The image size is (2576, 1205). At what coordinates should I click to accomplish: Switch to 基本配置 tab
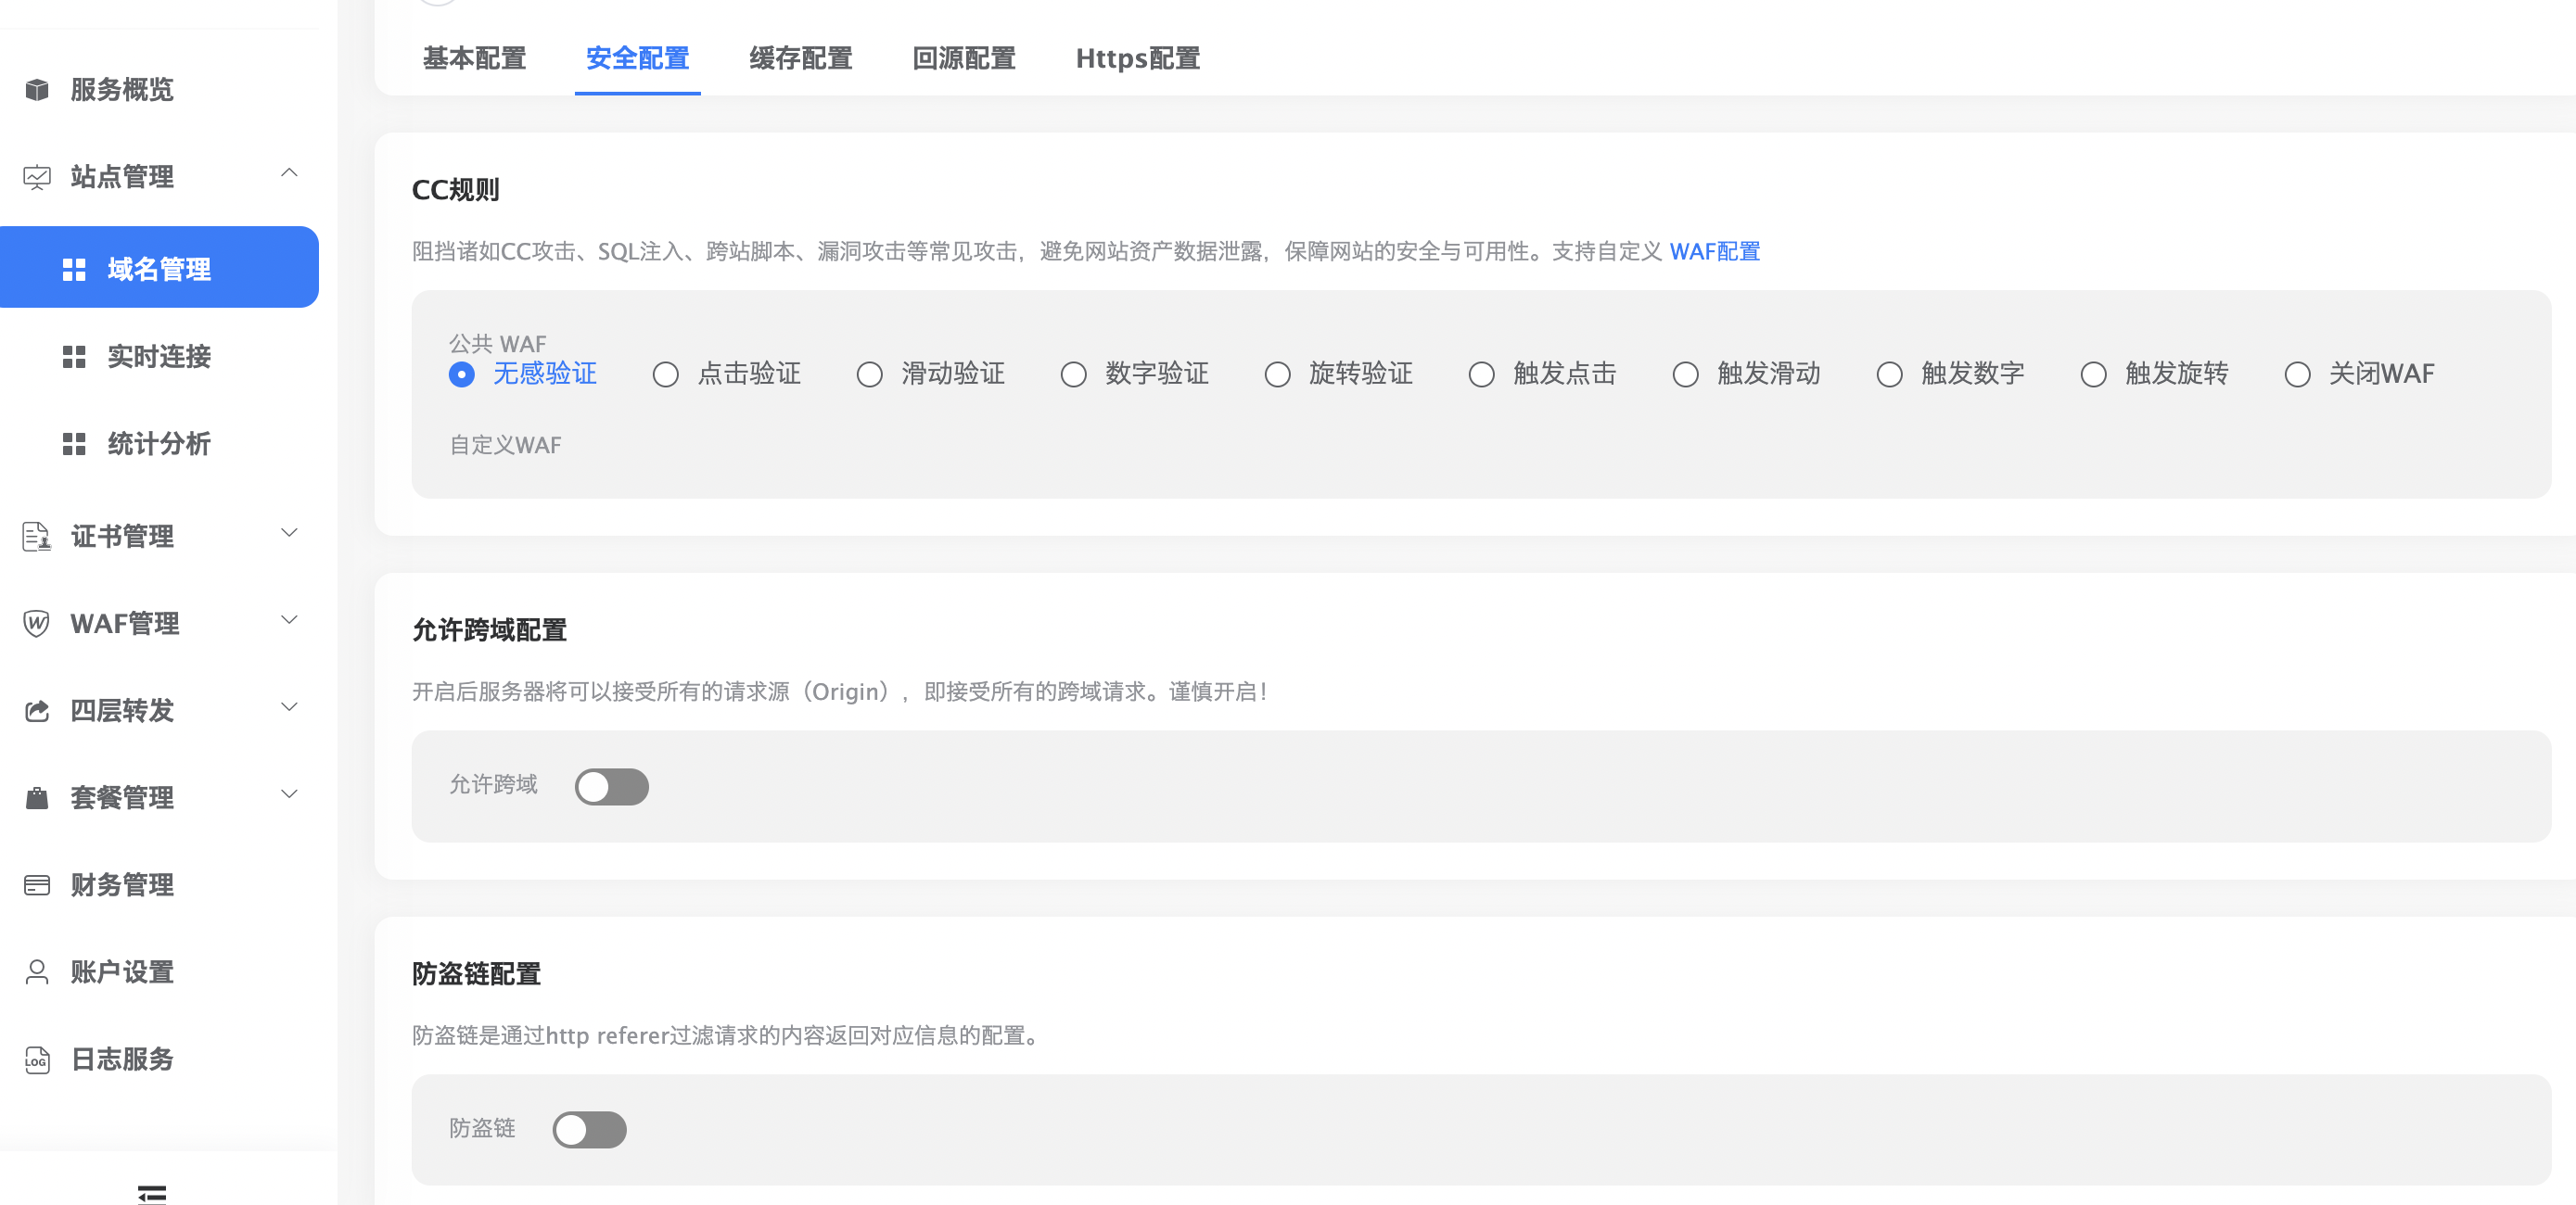tap(474, 58)
